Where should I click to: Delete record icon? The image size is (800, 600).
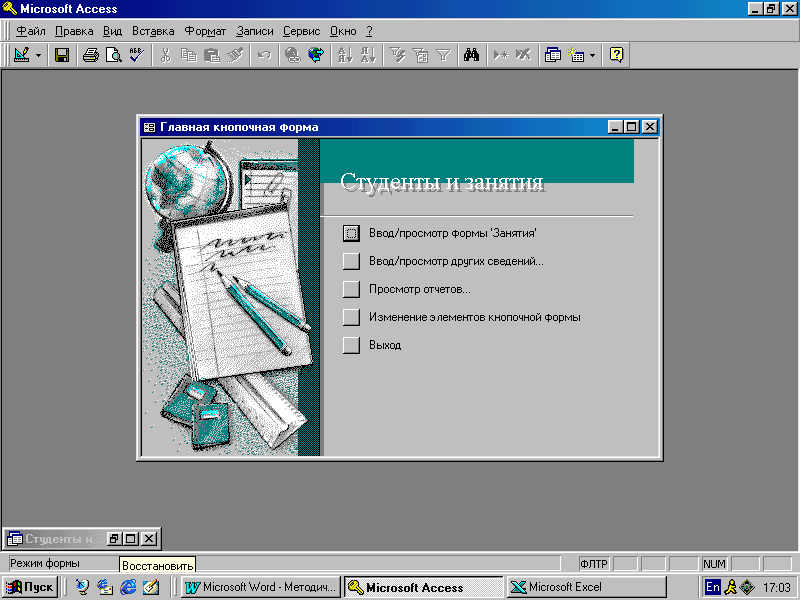pyautogui.click(x=523, y=55)
